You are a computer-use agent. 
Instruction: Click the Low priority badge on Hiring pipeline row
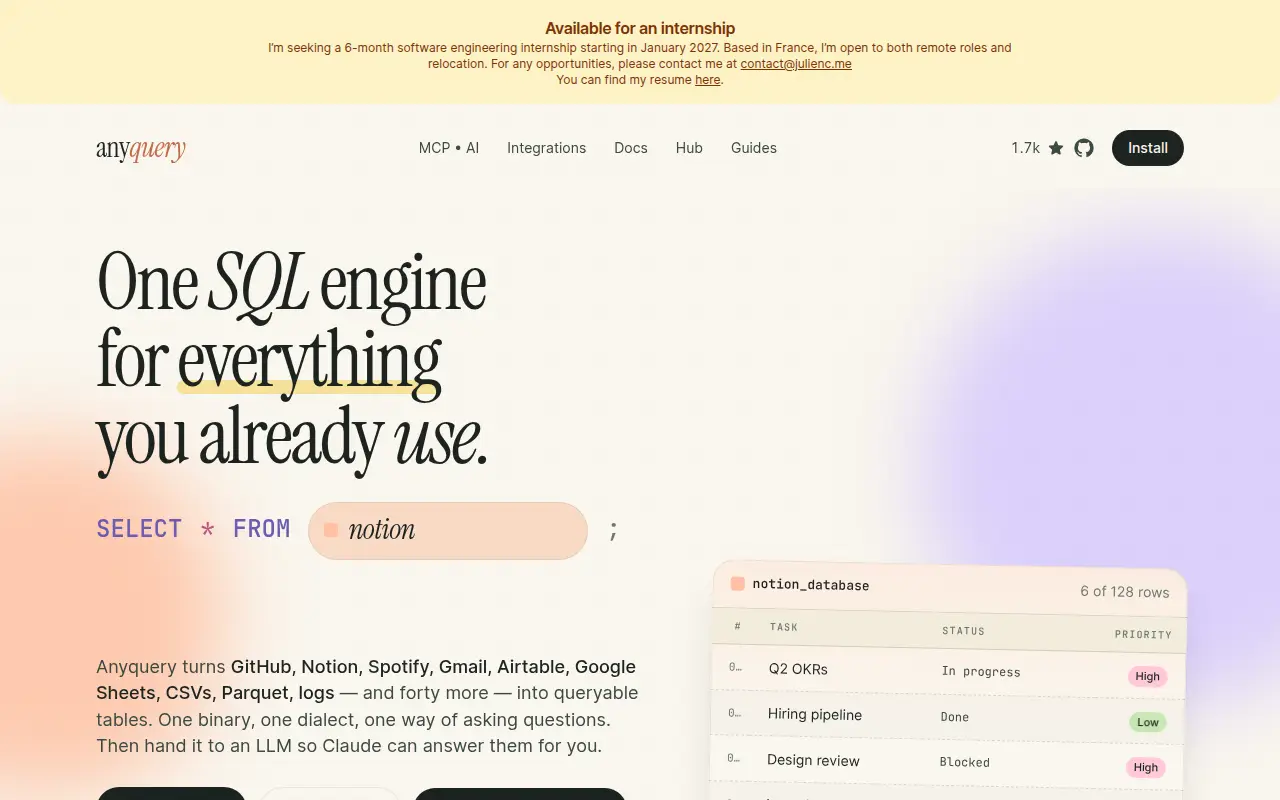click(x=1148, y=722)
